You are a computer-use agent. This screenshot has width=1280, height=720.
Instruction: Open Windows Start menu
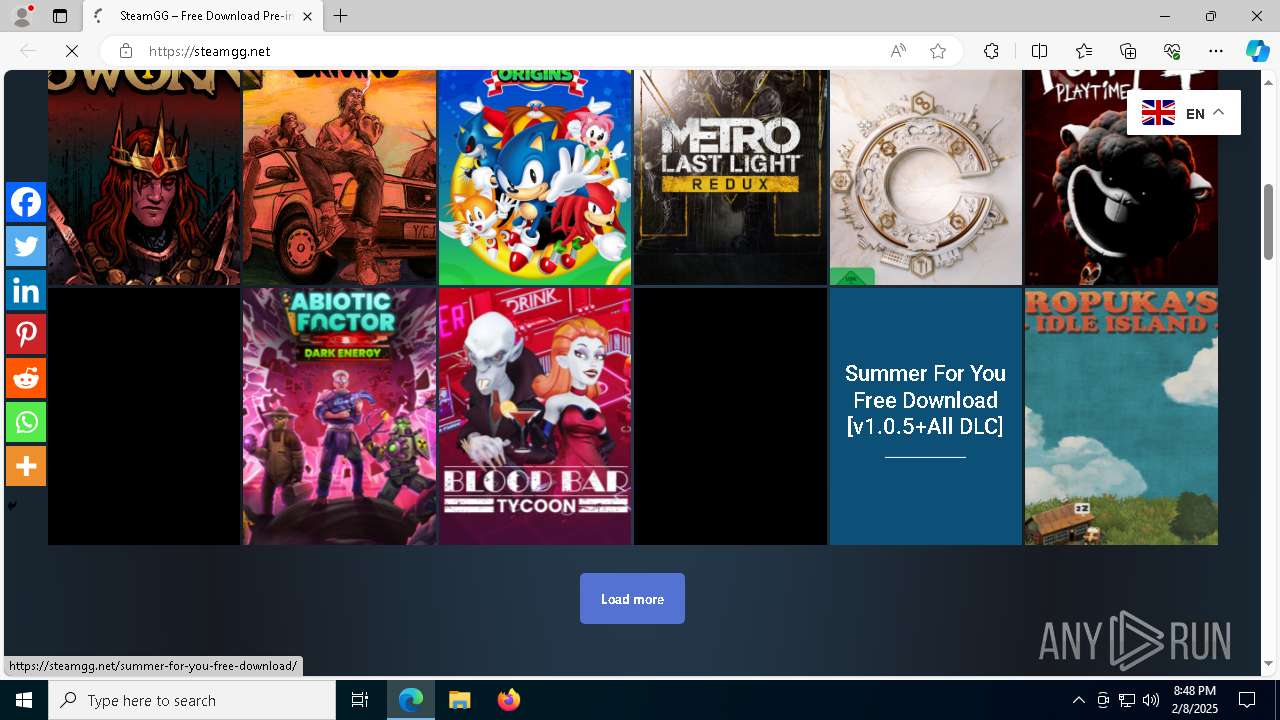(24, 700)
